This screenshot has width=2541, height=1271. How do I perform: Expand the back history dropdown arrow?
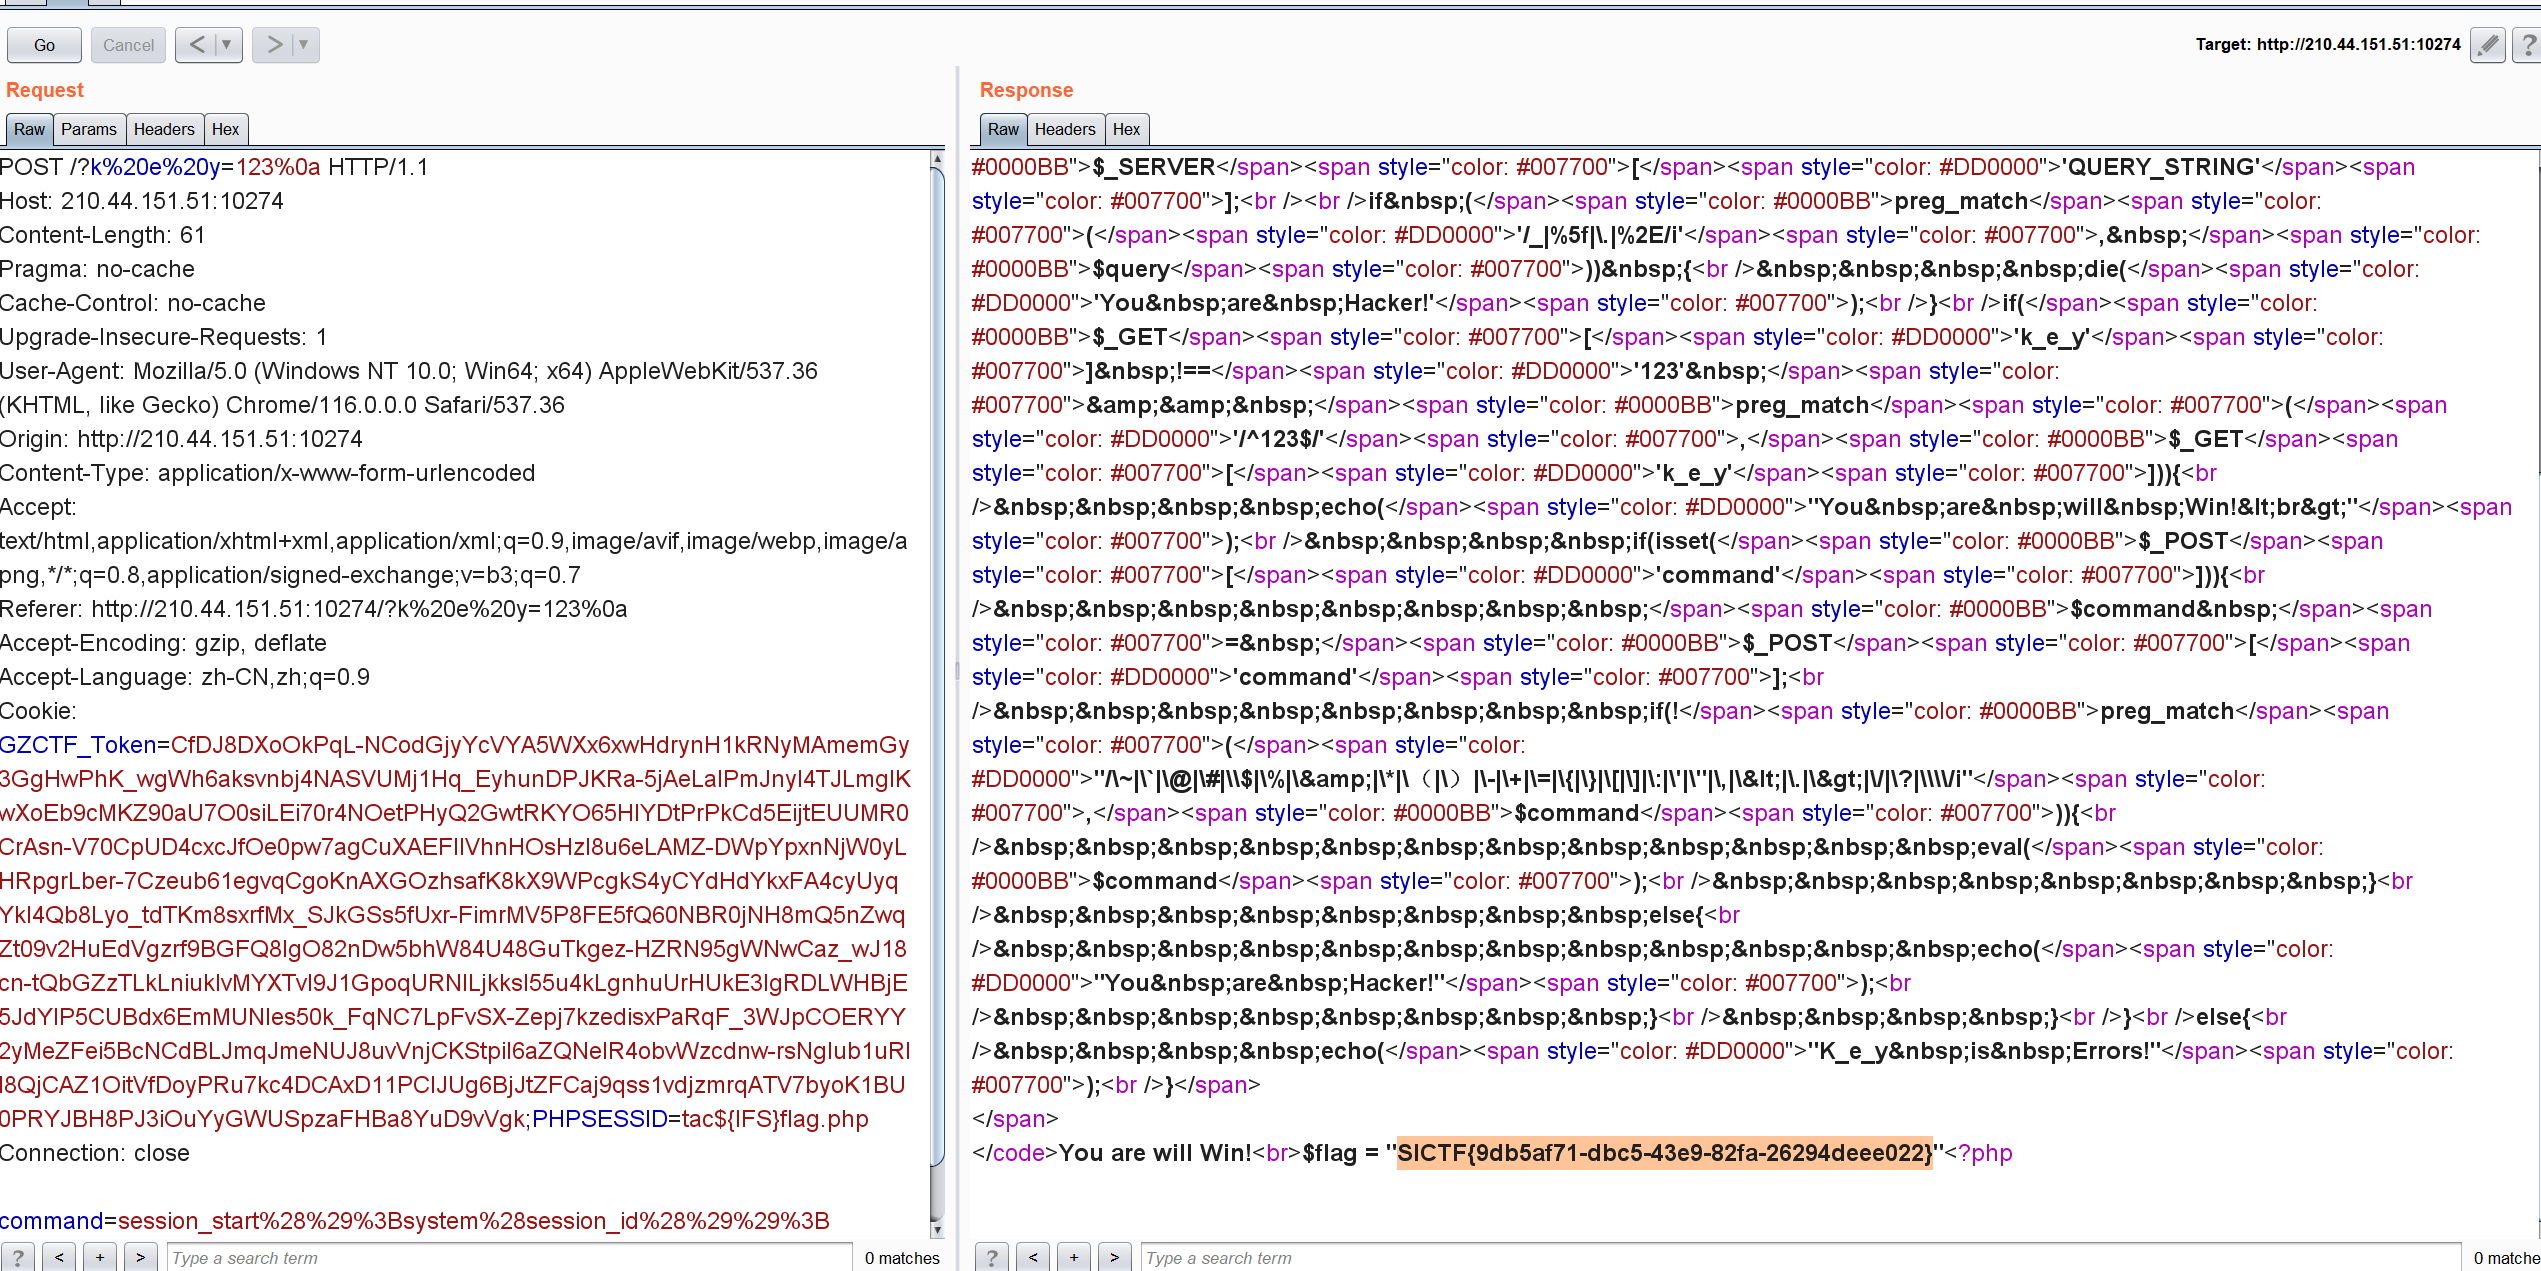[227, 45]
